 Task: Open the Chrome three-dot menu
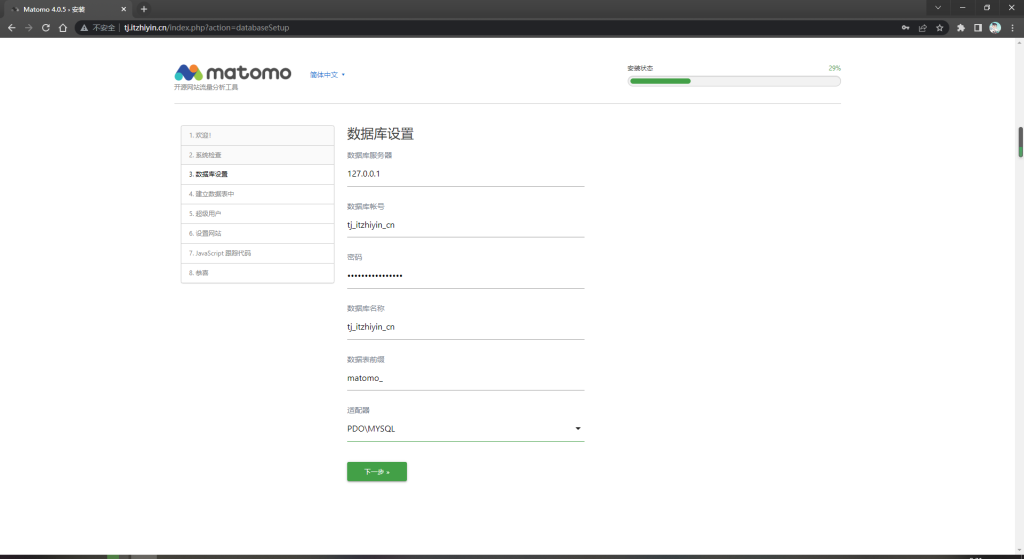pos(1012,28)
